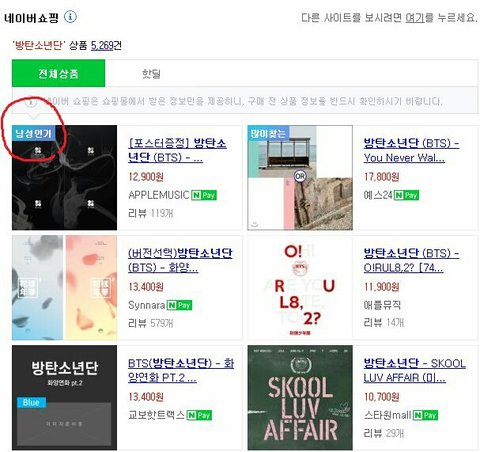The width and height of the screenshot is (480, 452).
Task: Open SKOOL LUV AFFAIR product title link
Action: [x=415, y=370]
